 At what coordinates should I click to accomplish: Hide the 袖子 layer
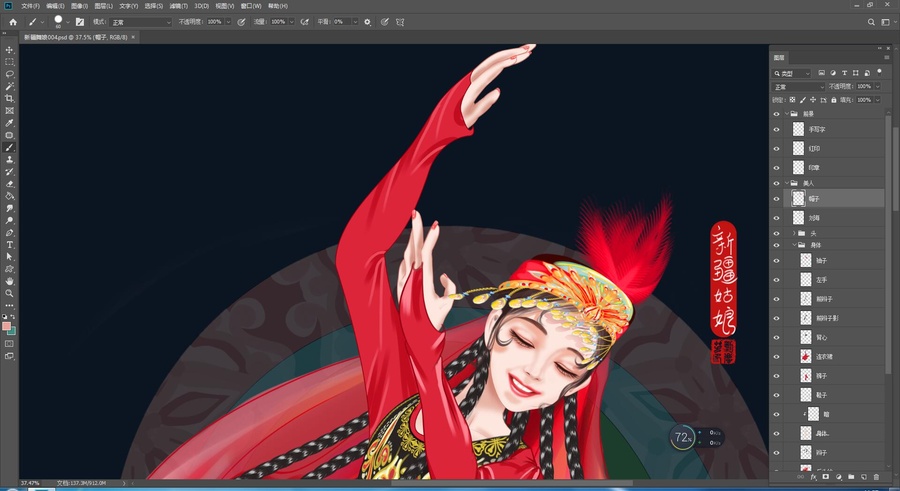click(x=777, y=261)
